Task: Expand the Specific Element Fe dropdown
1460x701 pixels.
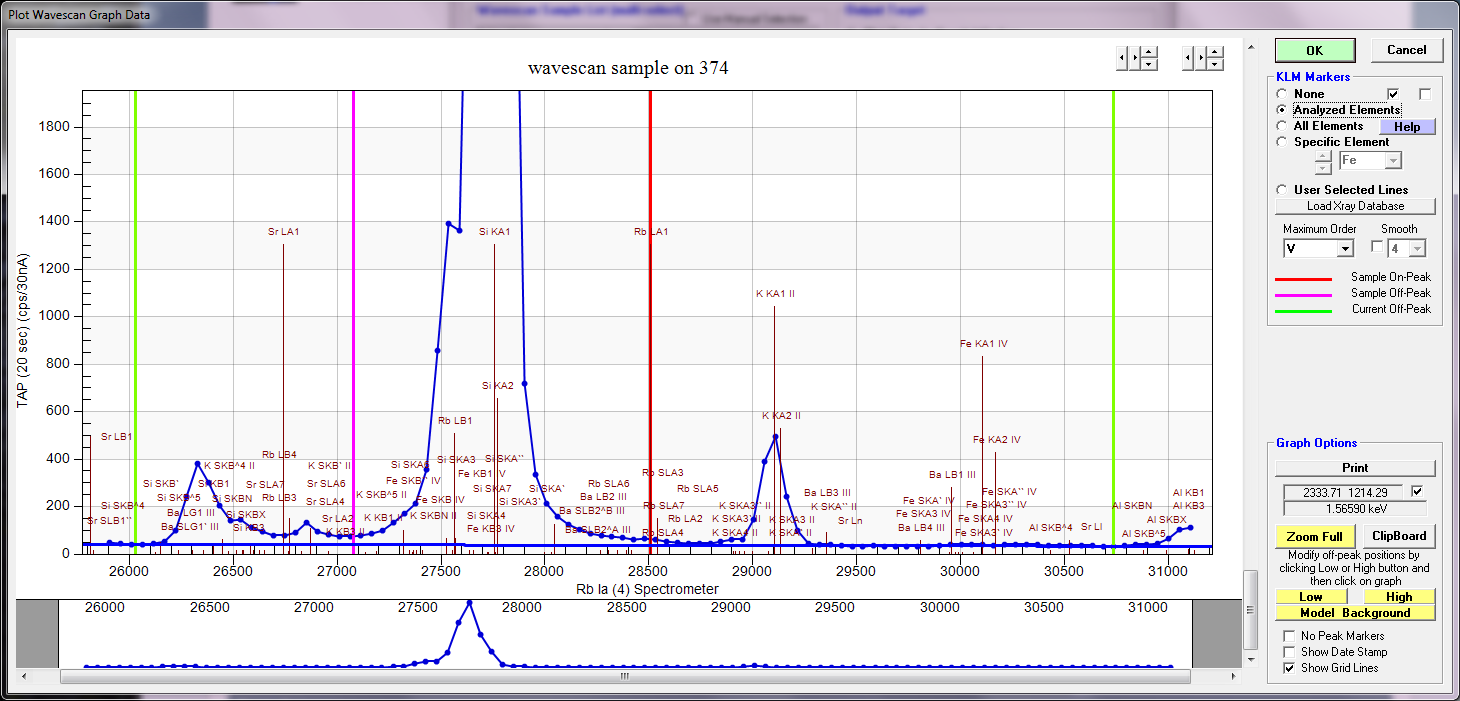Action: tap(1393, 161)
